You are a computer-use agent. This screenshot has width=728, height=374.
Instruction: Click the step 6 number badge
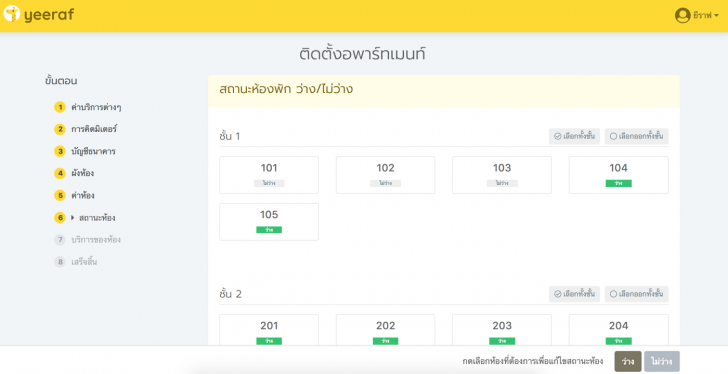(x=60, y=218)
